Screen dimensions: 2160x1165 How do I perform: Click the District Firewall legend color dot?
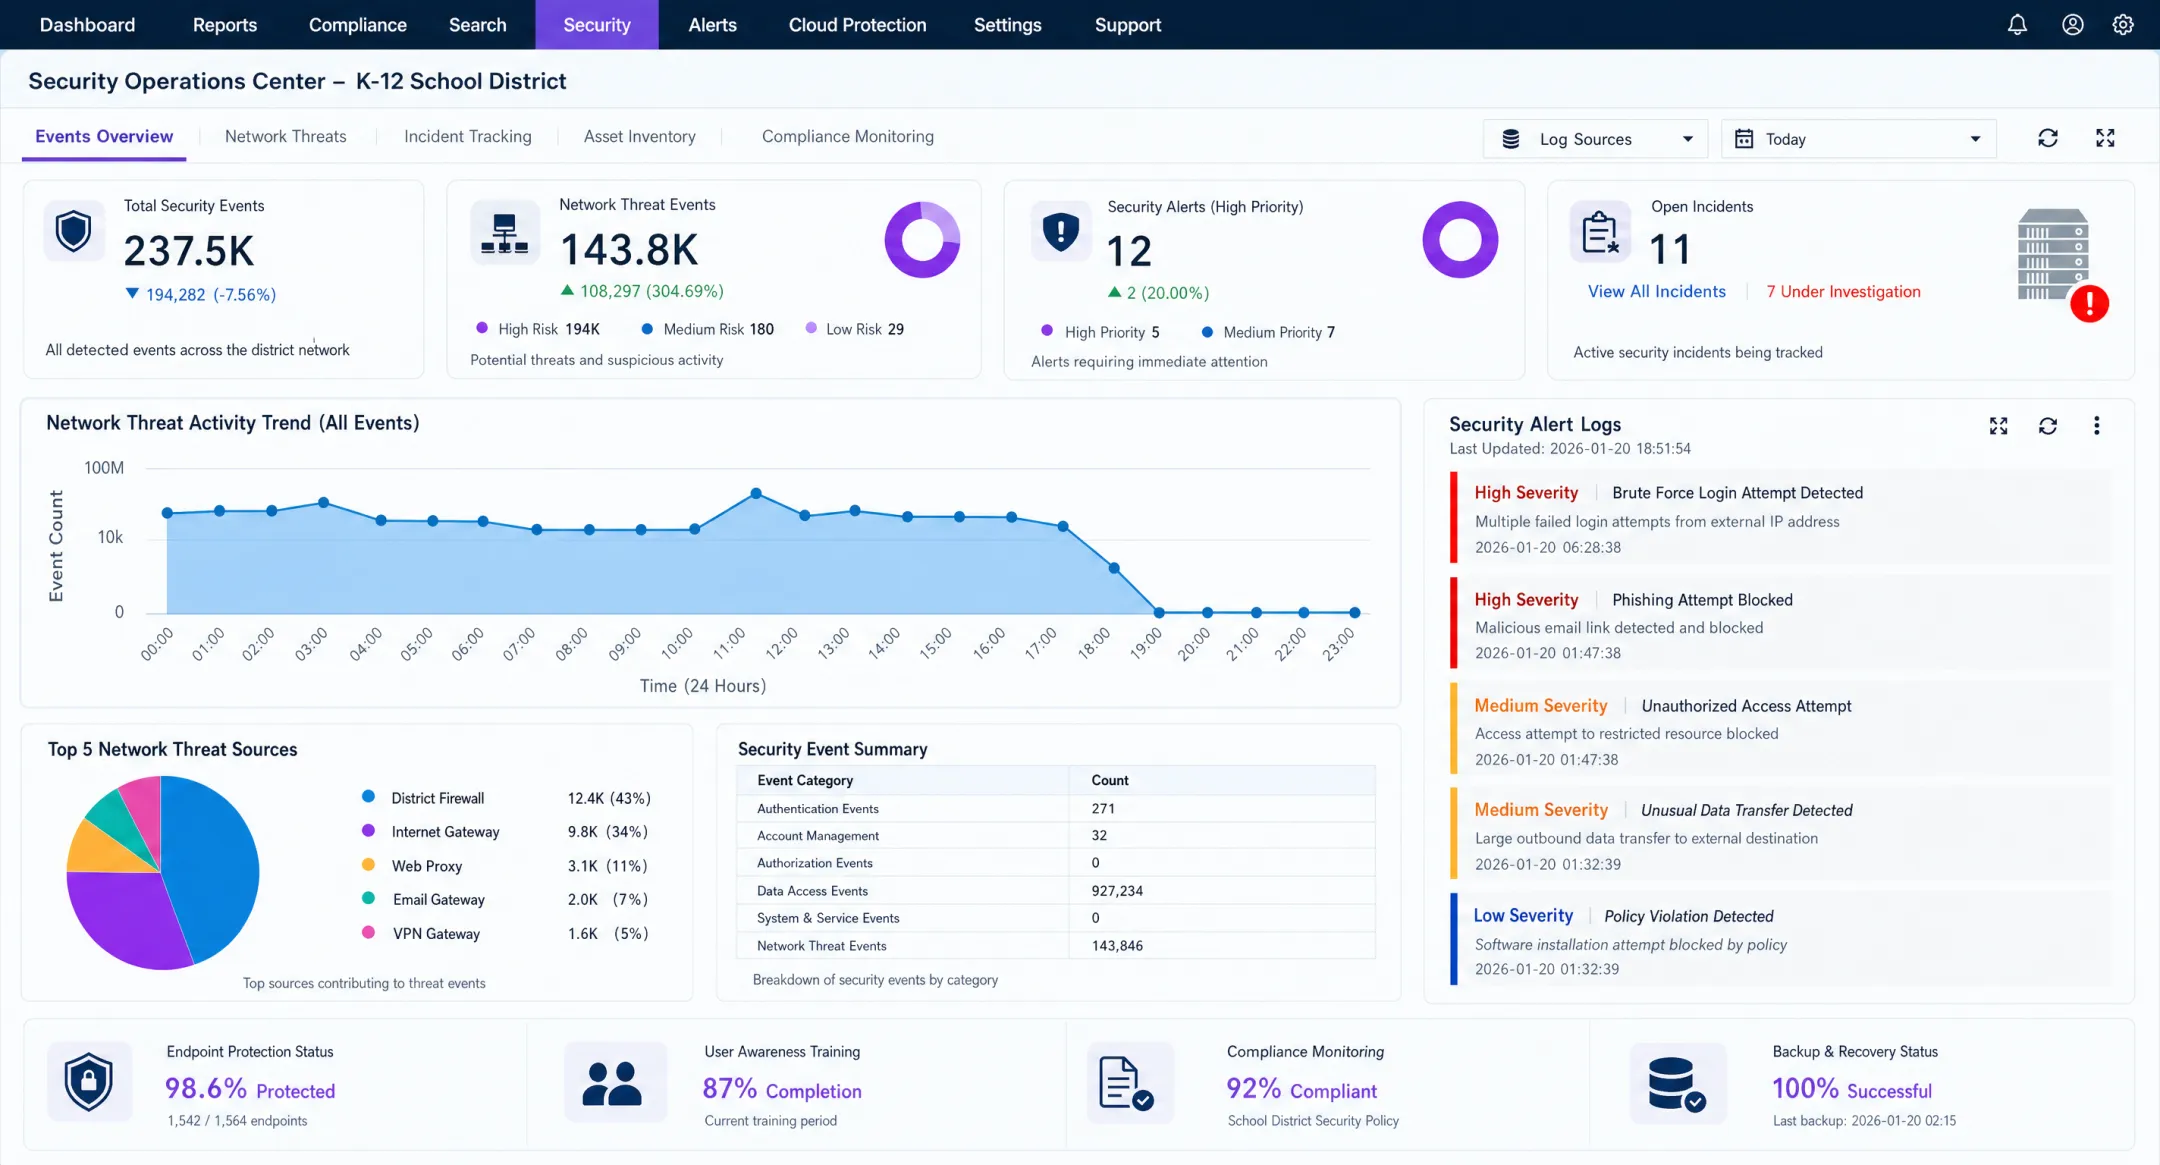pos(368,797)
